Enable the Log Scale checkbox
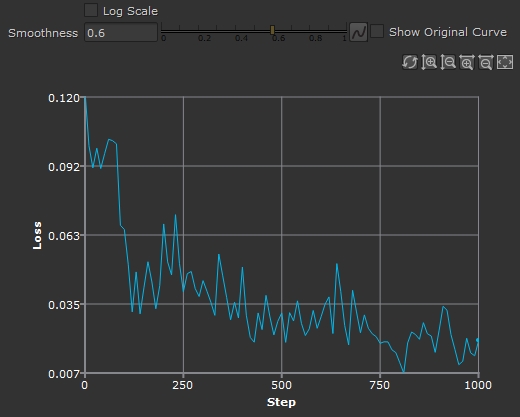The width and height of the screenshot is (520, 417). click(x=91, y=10)
